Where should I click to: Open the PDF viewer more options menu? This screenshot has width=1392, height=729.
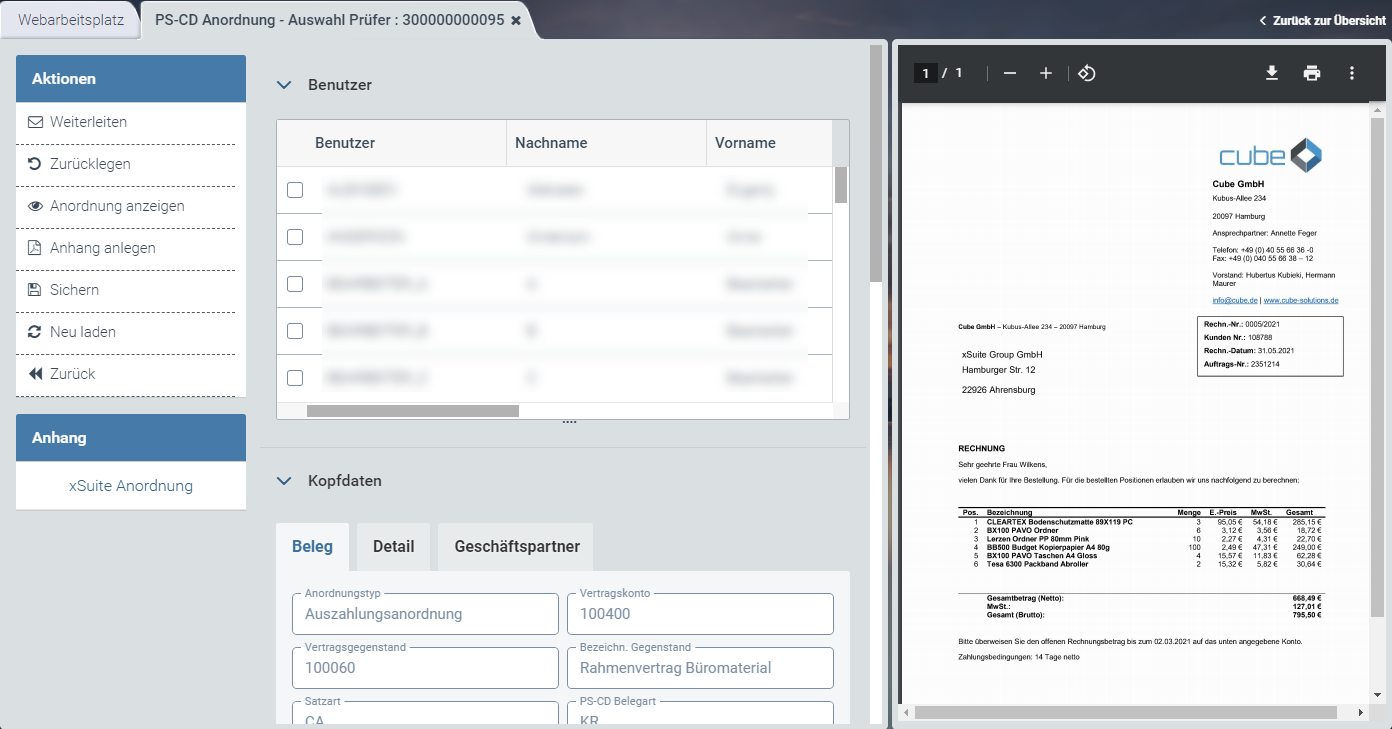point(1352,73)
